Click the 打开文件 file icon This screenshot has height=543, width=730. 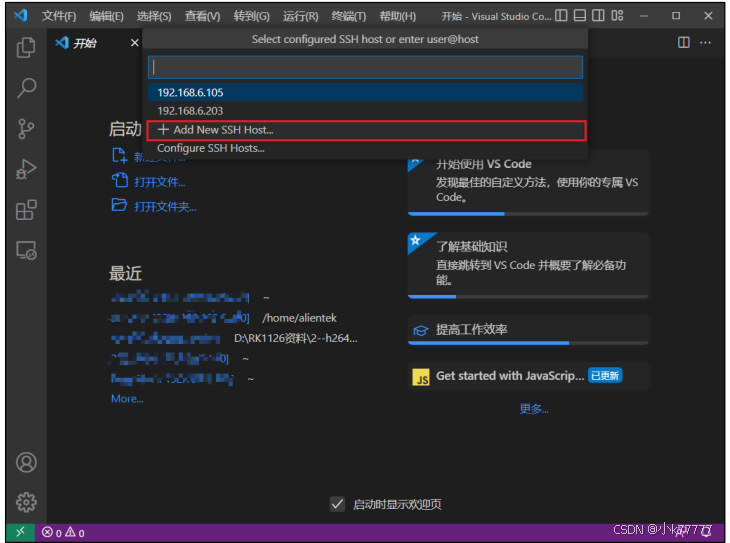(120, 180)
